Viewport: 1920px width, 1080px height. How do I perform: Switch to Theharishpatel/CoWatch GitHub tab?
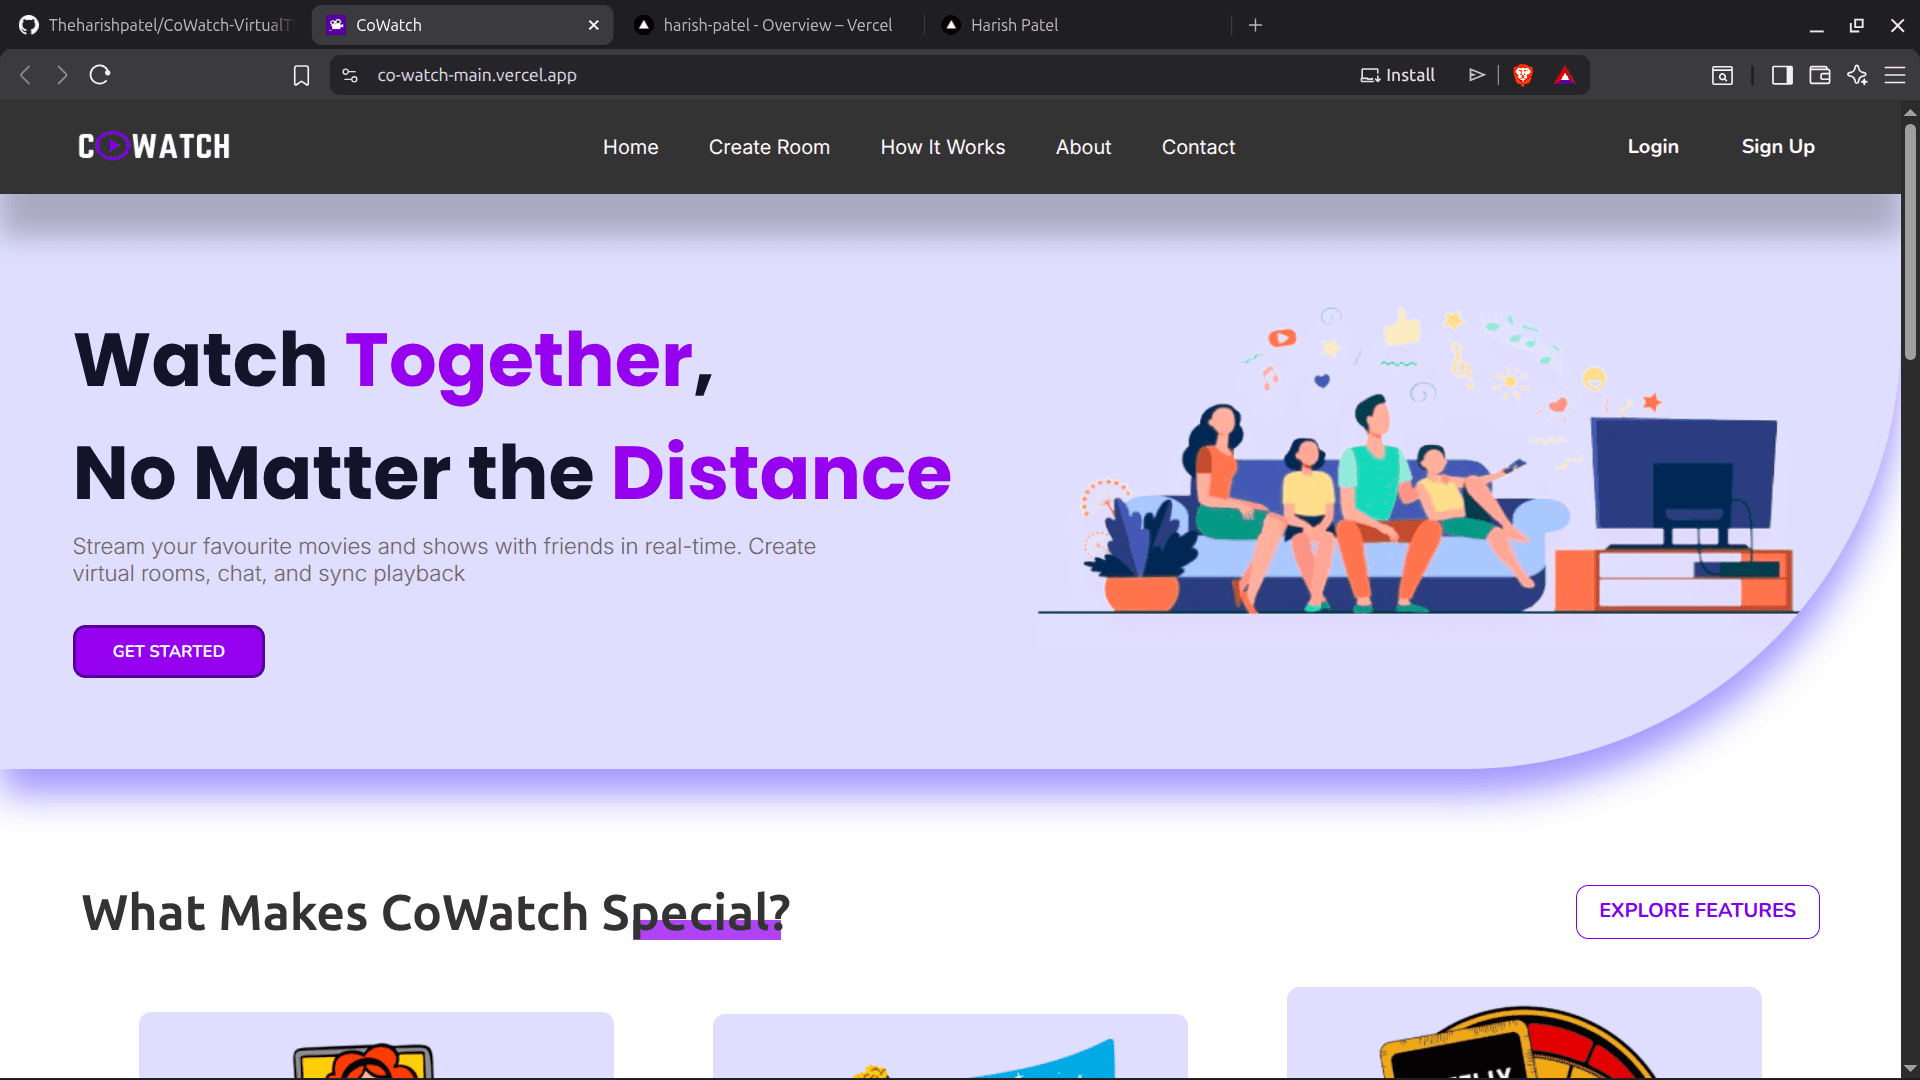pyautogui.click(x=155, y=25)
